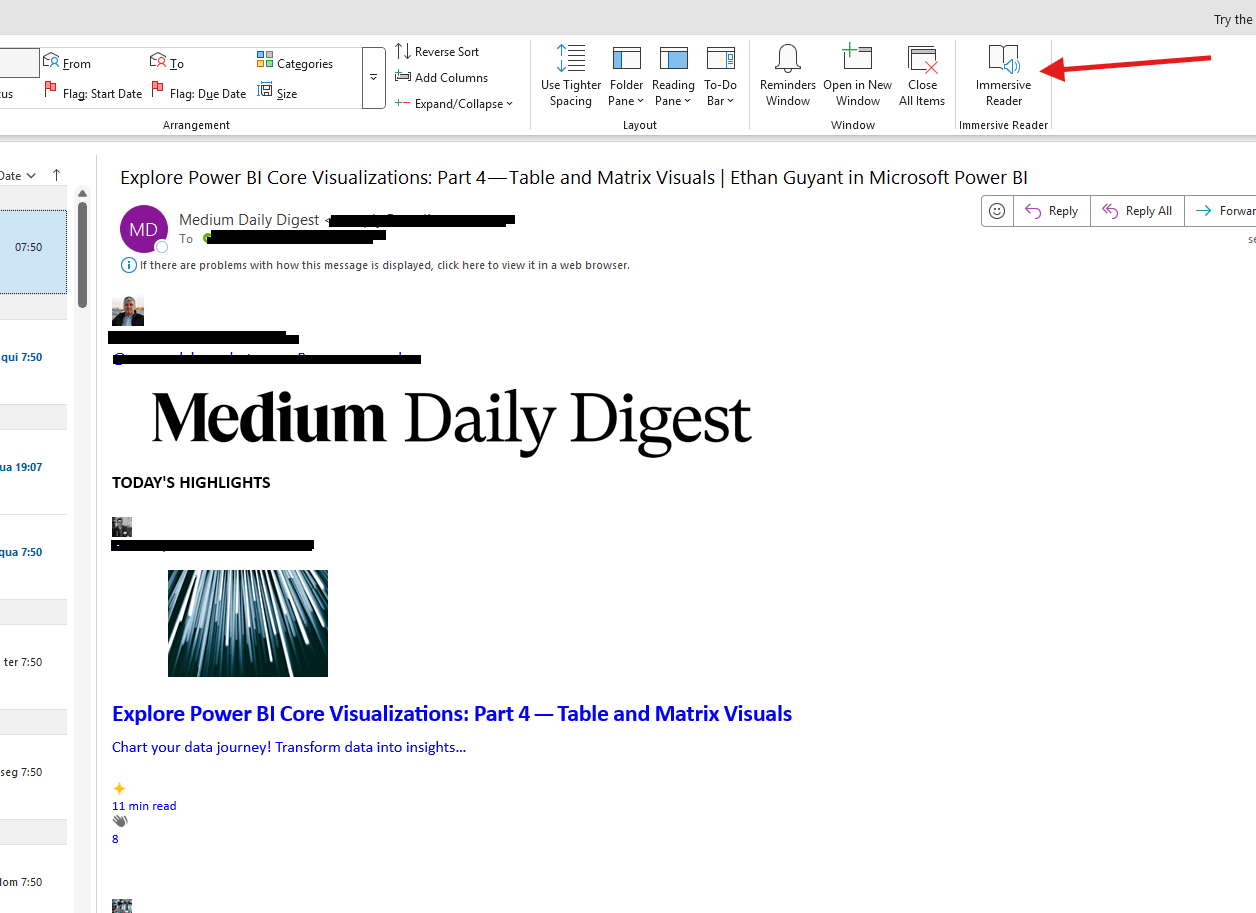This screenshot has height=913, width=1256.
Task: Click the clap icon under the article
Action: click(x=120, y=820)
